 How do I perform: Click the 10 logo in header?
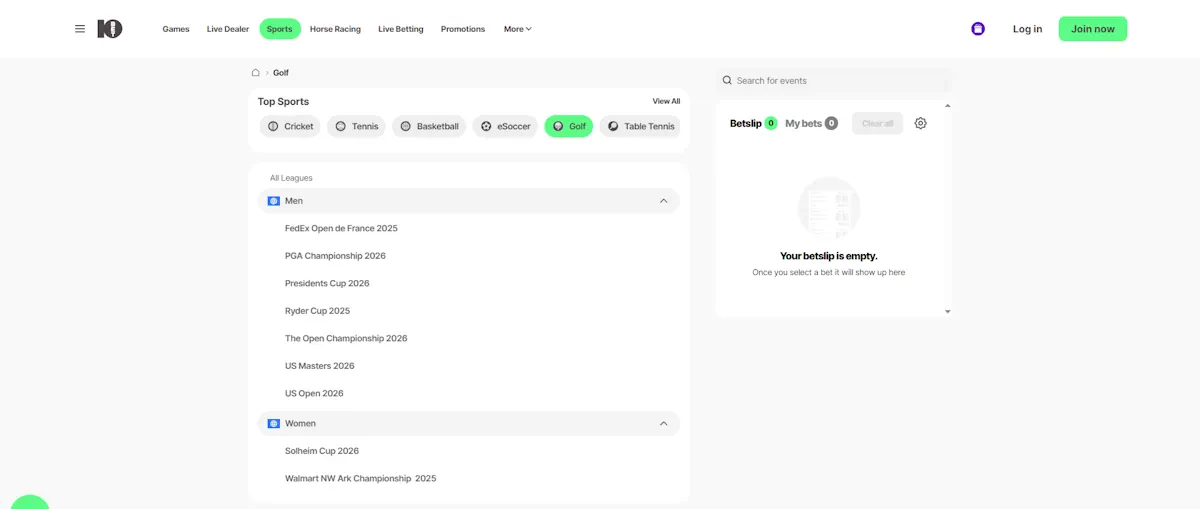110,29
